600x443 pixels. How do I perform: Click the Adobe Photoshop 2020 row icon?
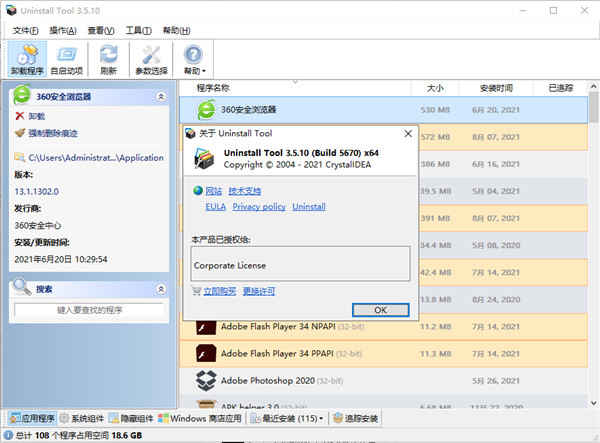pos(206,381)
